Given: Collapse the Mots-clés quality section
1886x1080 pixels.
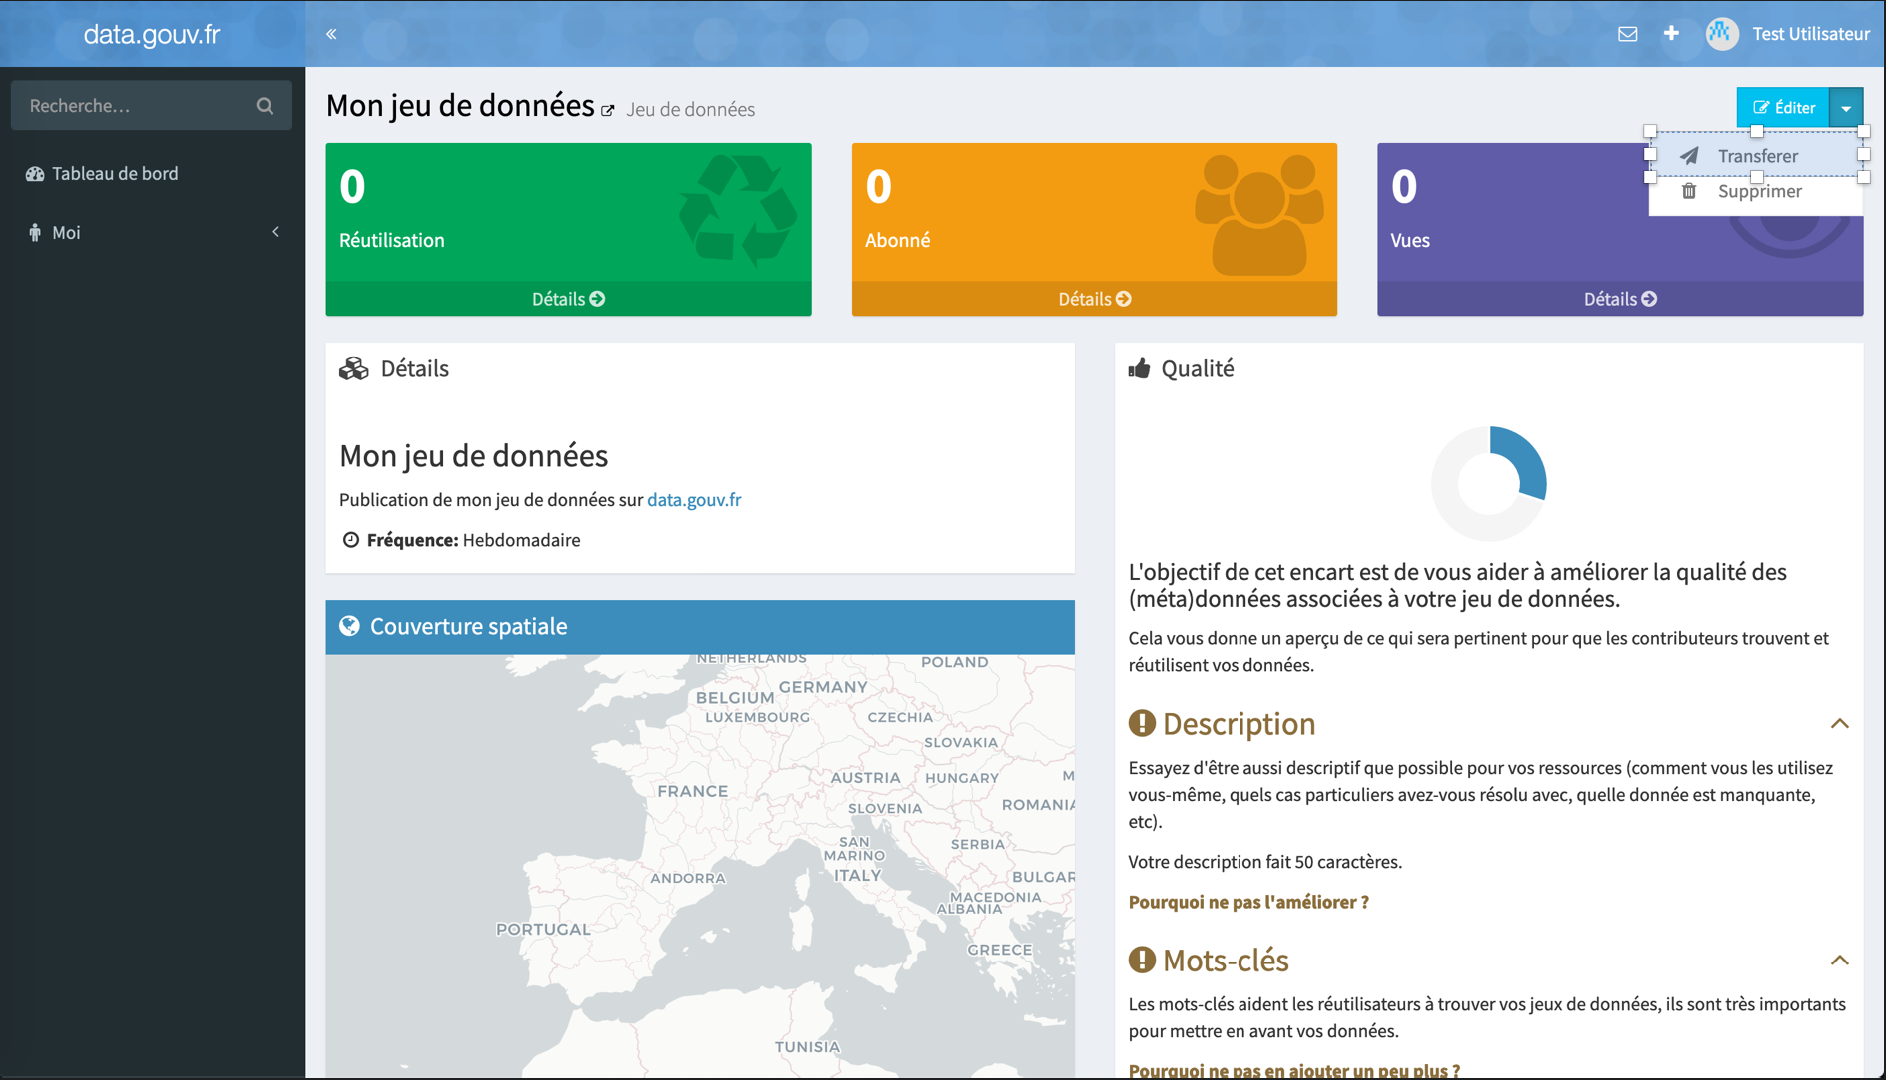Looking at the screenshot, I should click(x=1839, y=960).
